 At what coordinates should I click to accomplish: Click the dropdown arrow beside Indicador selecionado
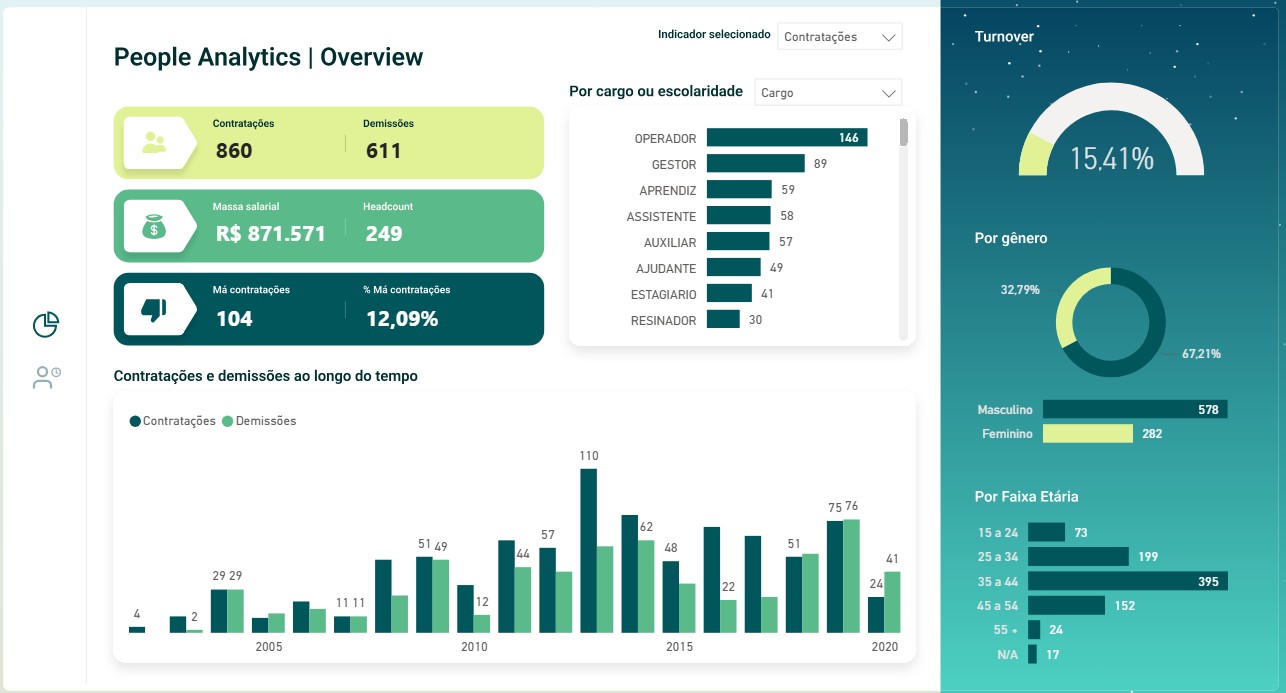click(889, 36)
